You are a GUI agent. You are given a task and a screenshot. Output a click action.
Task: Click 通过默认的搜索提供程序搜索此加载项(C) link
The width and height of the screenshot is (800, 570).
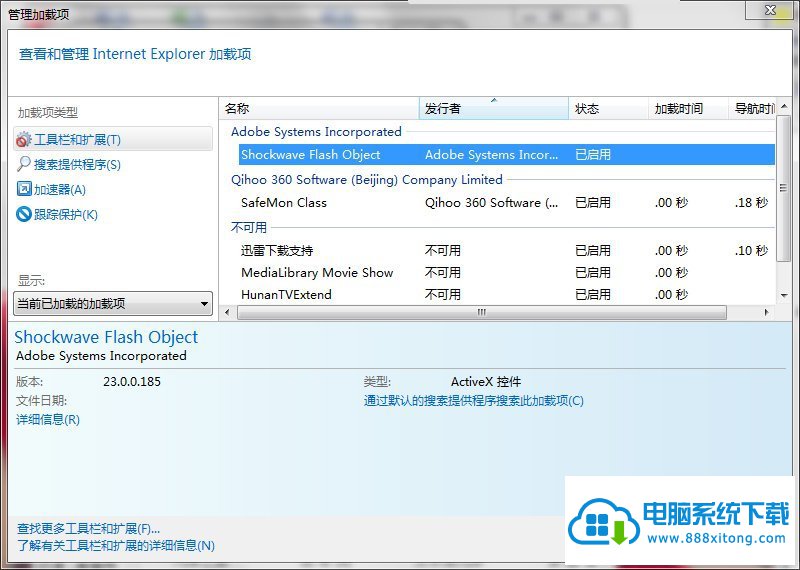pos(473,401)
